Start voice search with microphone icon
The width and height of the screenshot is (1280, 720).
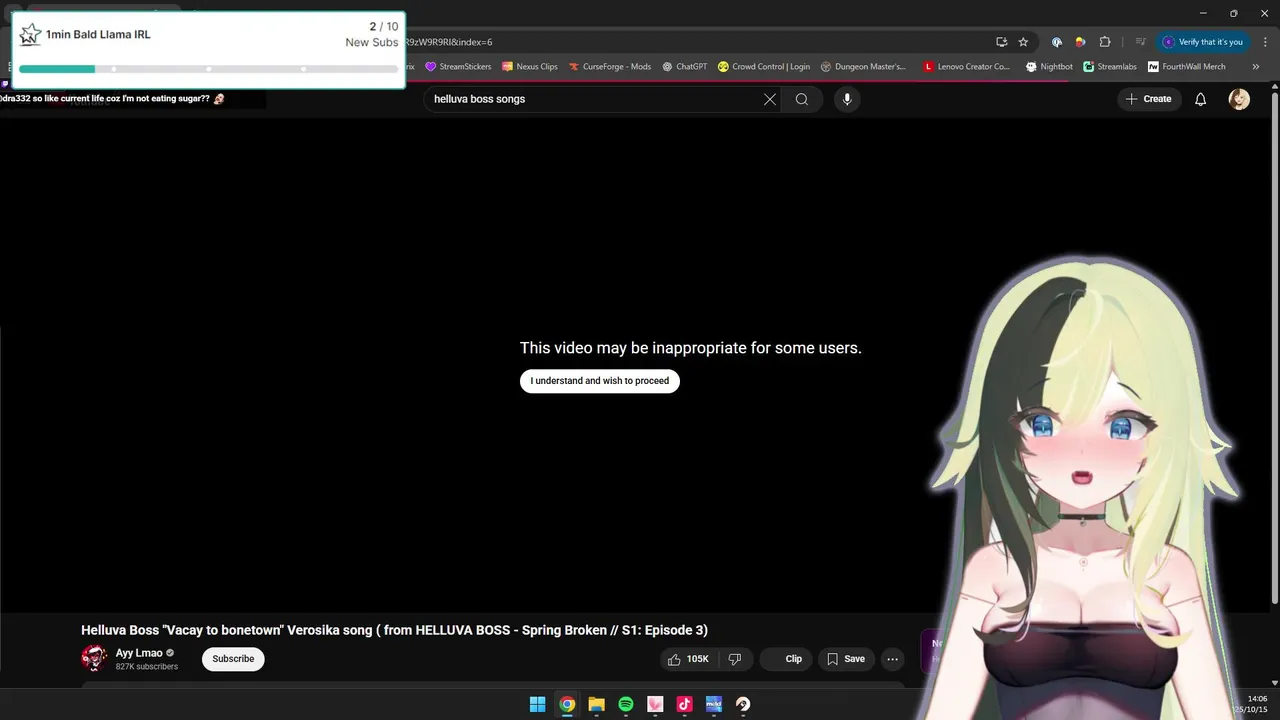point(847,99)
